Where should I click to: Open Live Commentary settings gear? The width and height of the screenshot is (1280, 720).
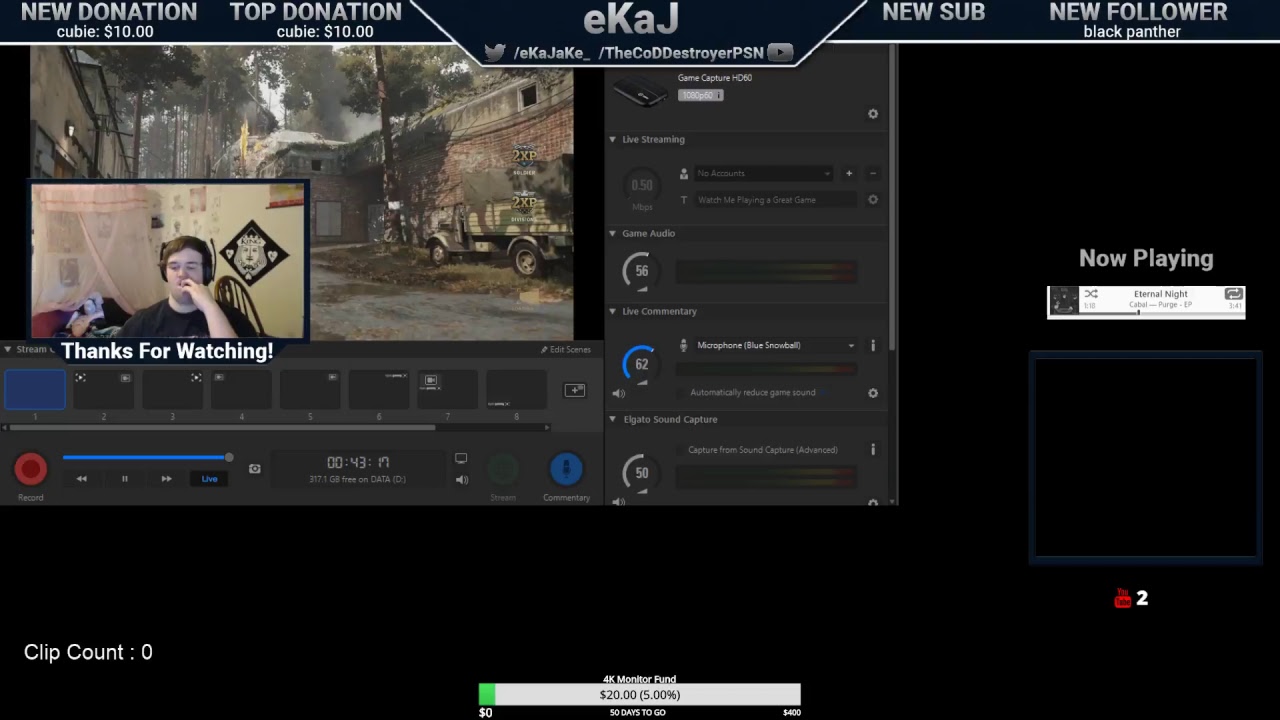pos(873,394)
